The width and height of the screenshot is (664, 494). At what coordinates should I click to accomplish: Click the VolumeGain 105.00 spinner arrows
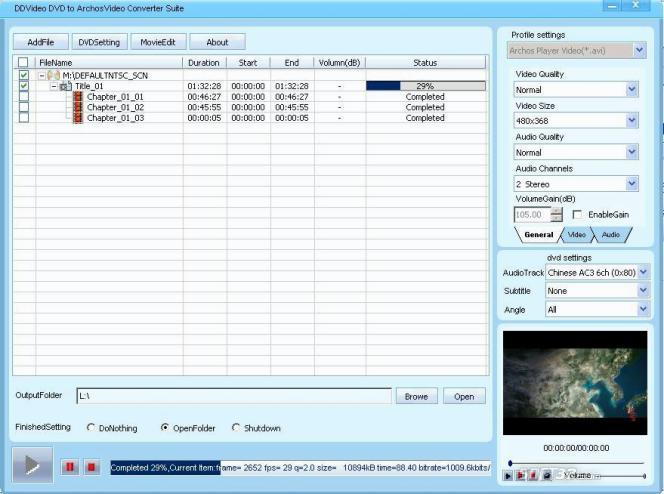point(557,215)
